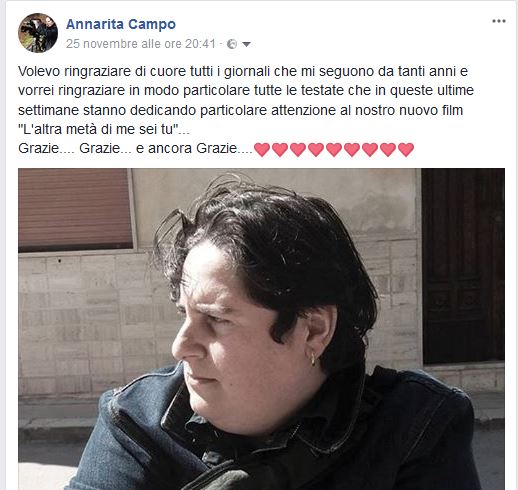Viewport: 518px width, 490px height.
Task: Click the brown window shutter in photo
Action: (x=76, y=209)
